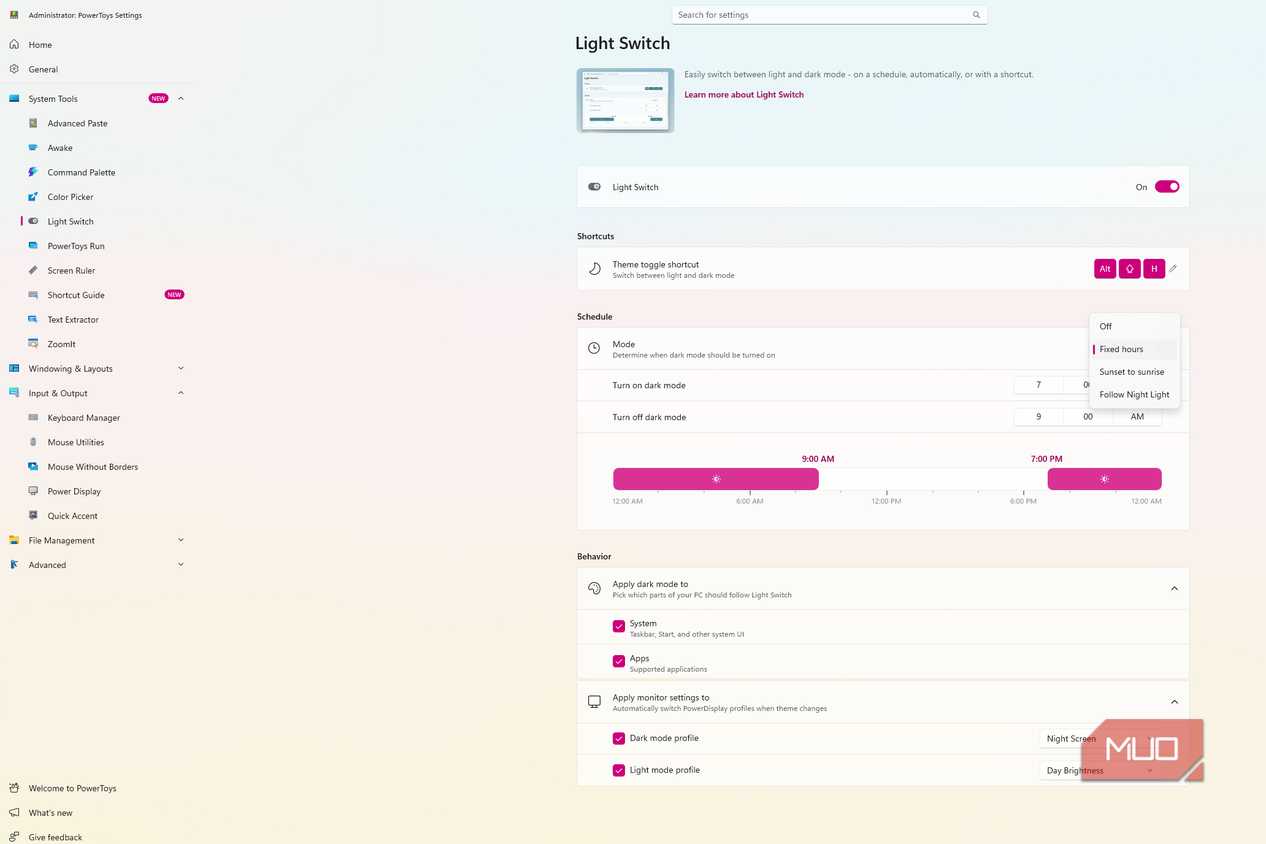This screenshot has height=844, width=1266.
Task: Click AM field for Turn off dark mode
Action: (x=1137, y=417)
